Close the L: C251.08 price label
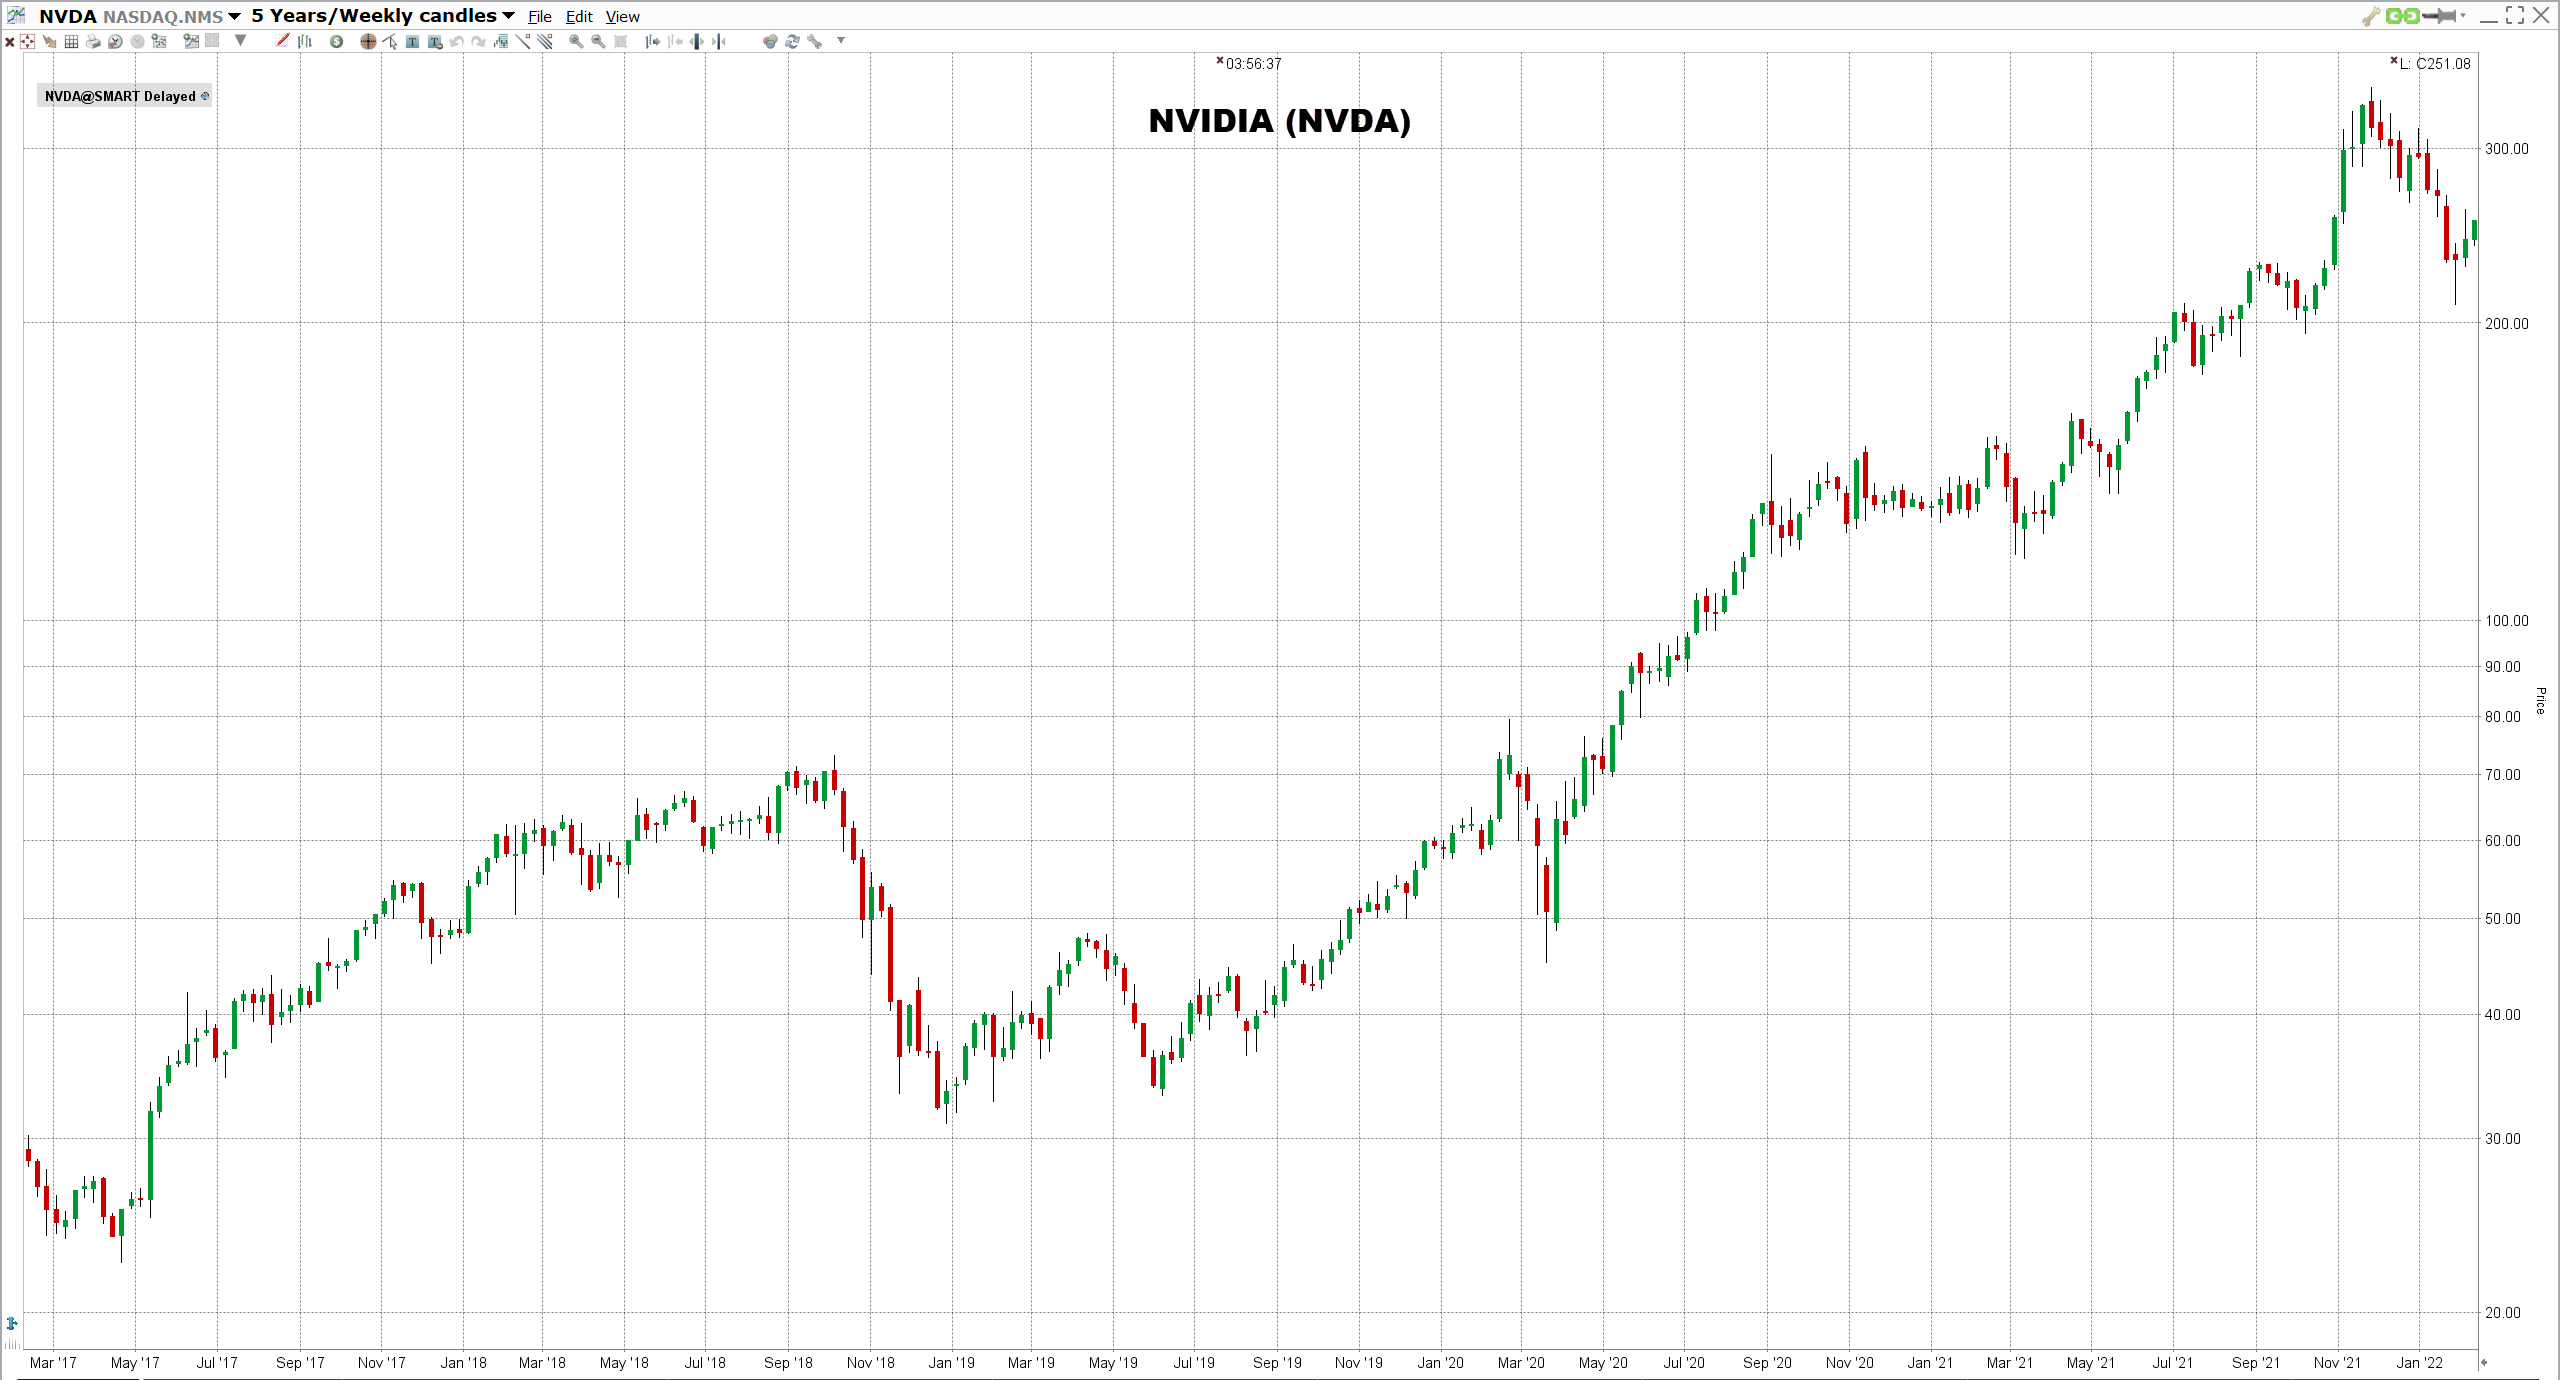The width and height of the screenshot is (2560, 1380). pos(2394,61)
